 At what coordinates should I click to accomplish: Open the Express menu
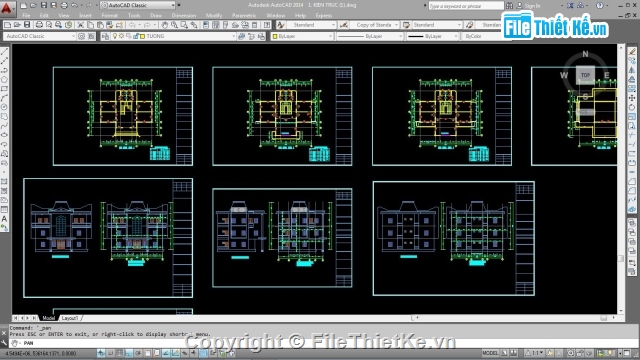[x=324, y=16]
